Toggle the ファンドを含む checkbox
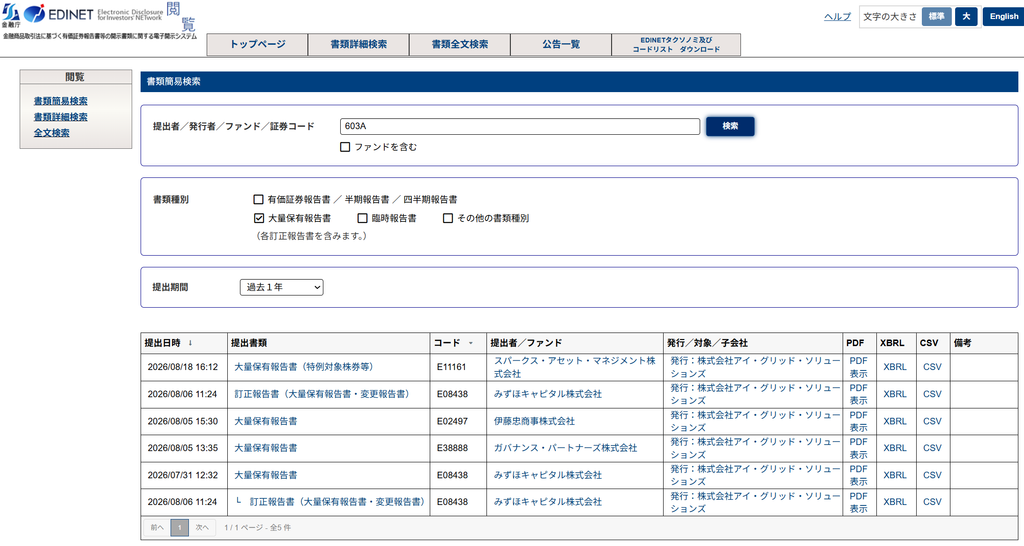The width and height of the screenshot is (1024, 546). [345, 147]
